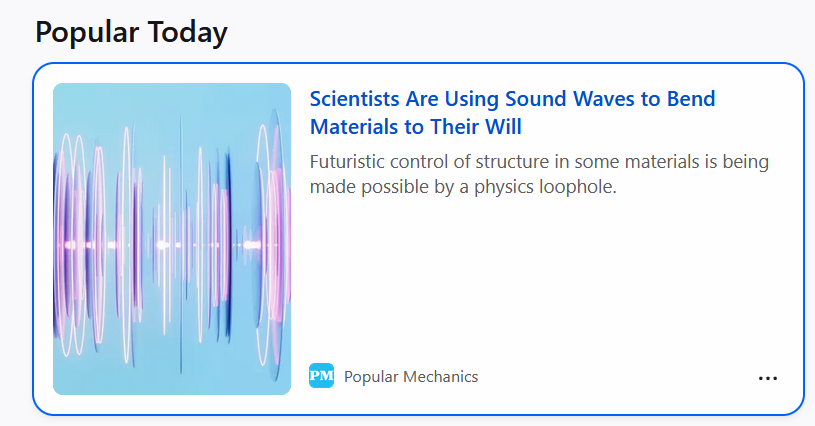Click the glowing center of the waveform image
Screen dimensions: 815x426
[x=163, y=244]
